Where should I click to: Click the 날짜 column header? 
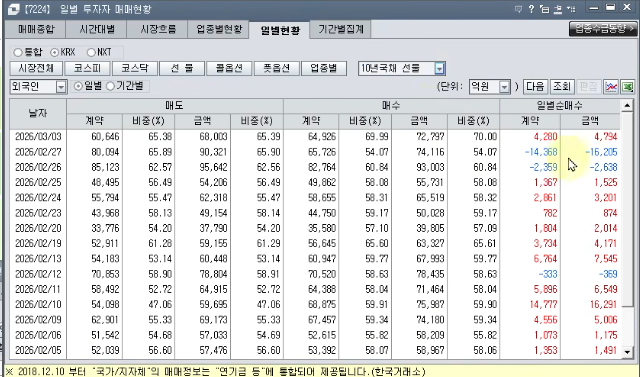click(x=38, y=113)
